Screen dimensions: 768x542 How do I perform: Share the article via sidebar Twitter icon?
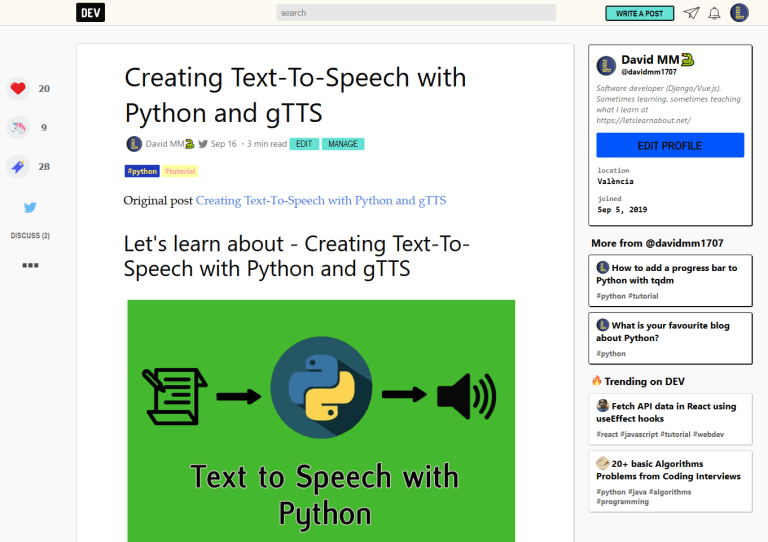(x=30, y=208)
